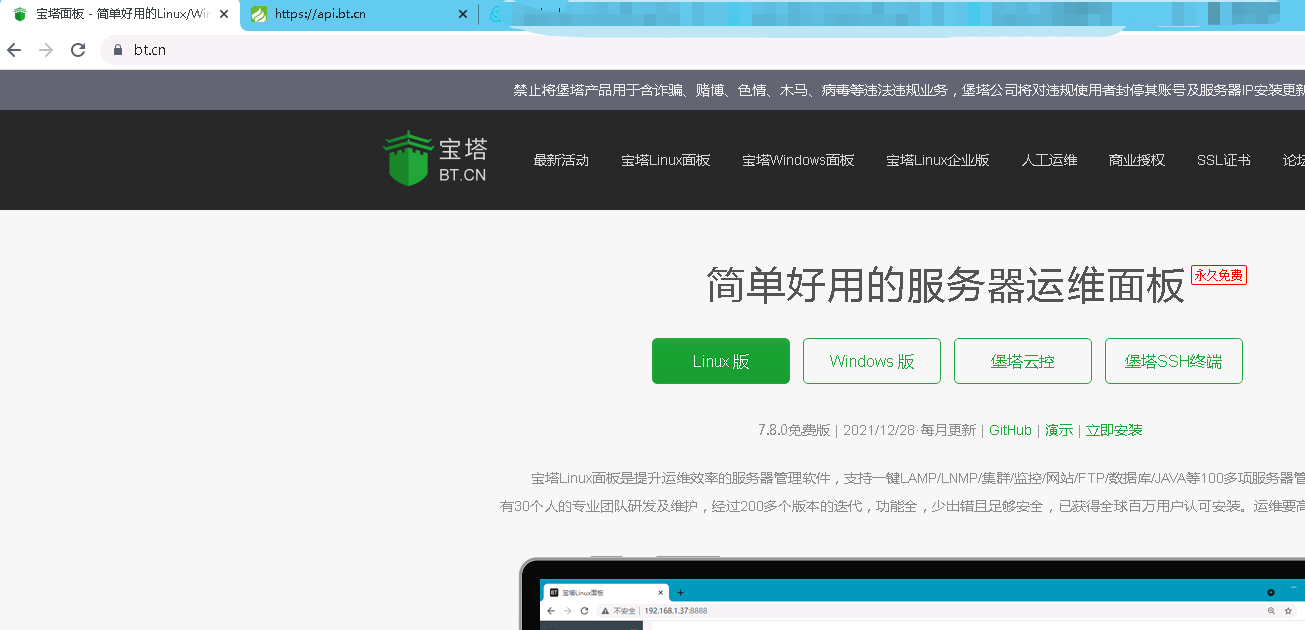Click the bt.cn address bar field

tap(700, 50)
